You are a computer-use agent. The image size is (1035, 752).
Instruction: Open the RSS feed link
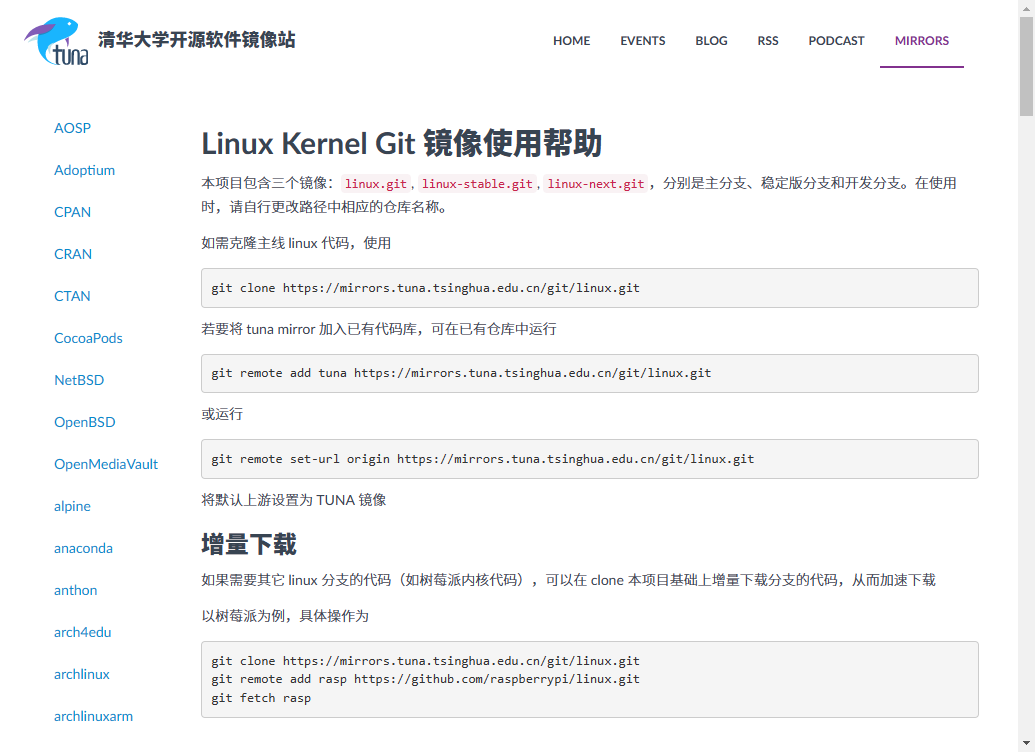(768, 40)
